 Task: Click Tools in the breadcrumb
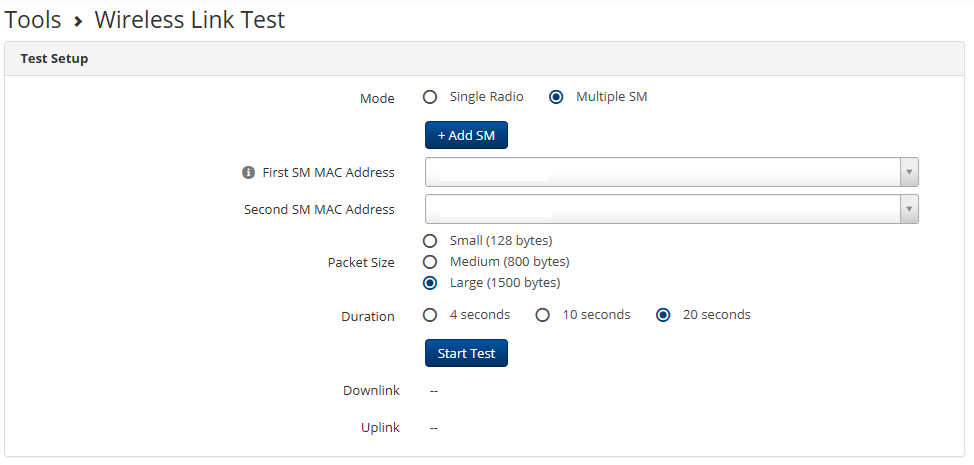(x=33, y=19)
